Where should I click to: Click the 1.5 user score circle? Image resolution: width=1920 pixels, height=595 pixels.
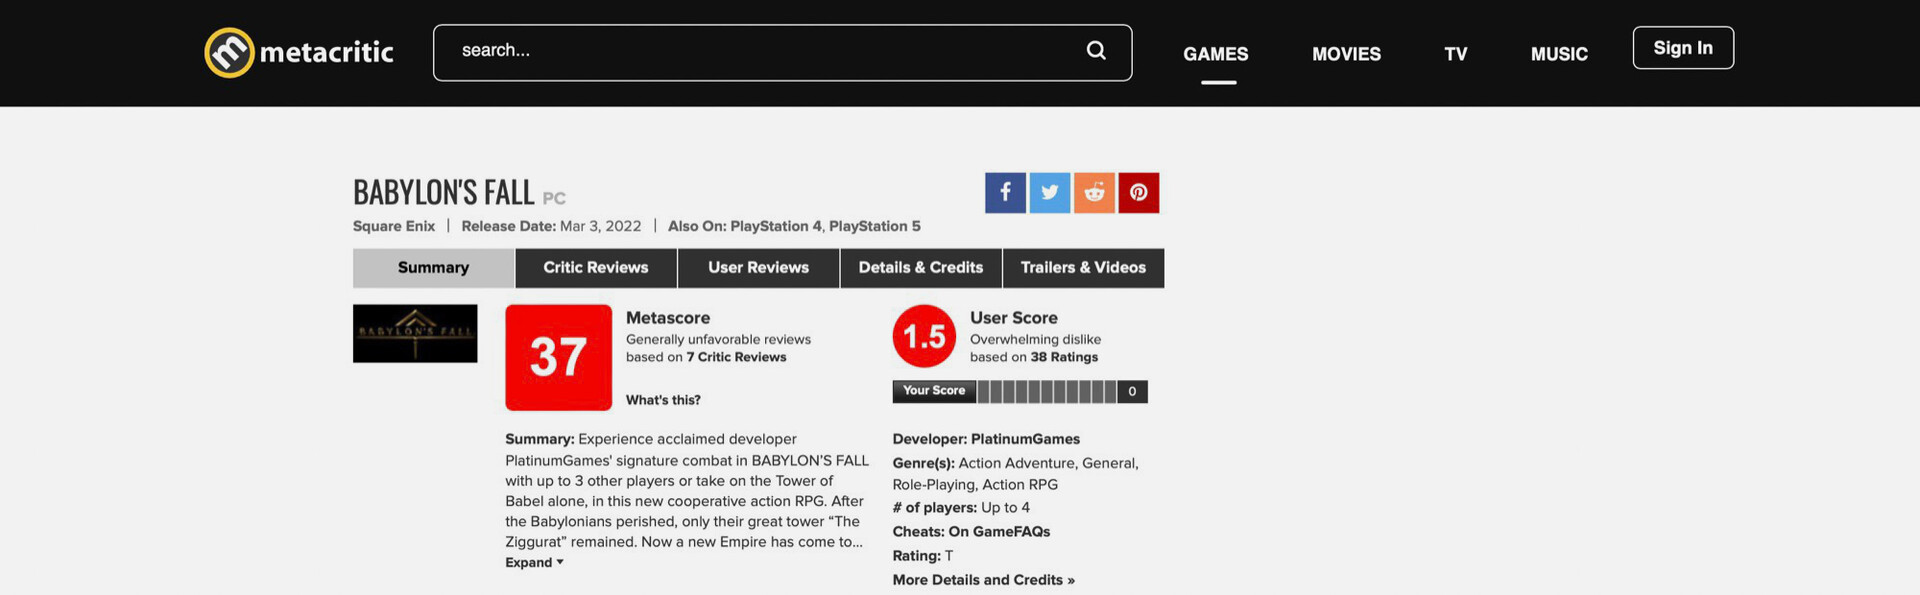(x=924, y=336)
